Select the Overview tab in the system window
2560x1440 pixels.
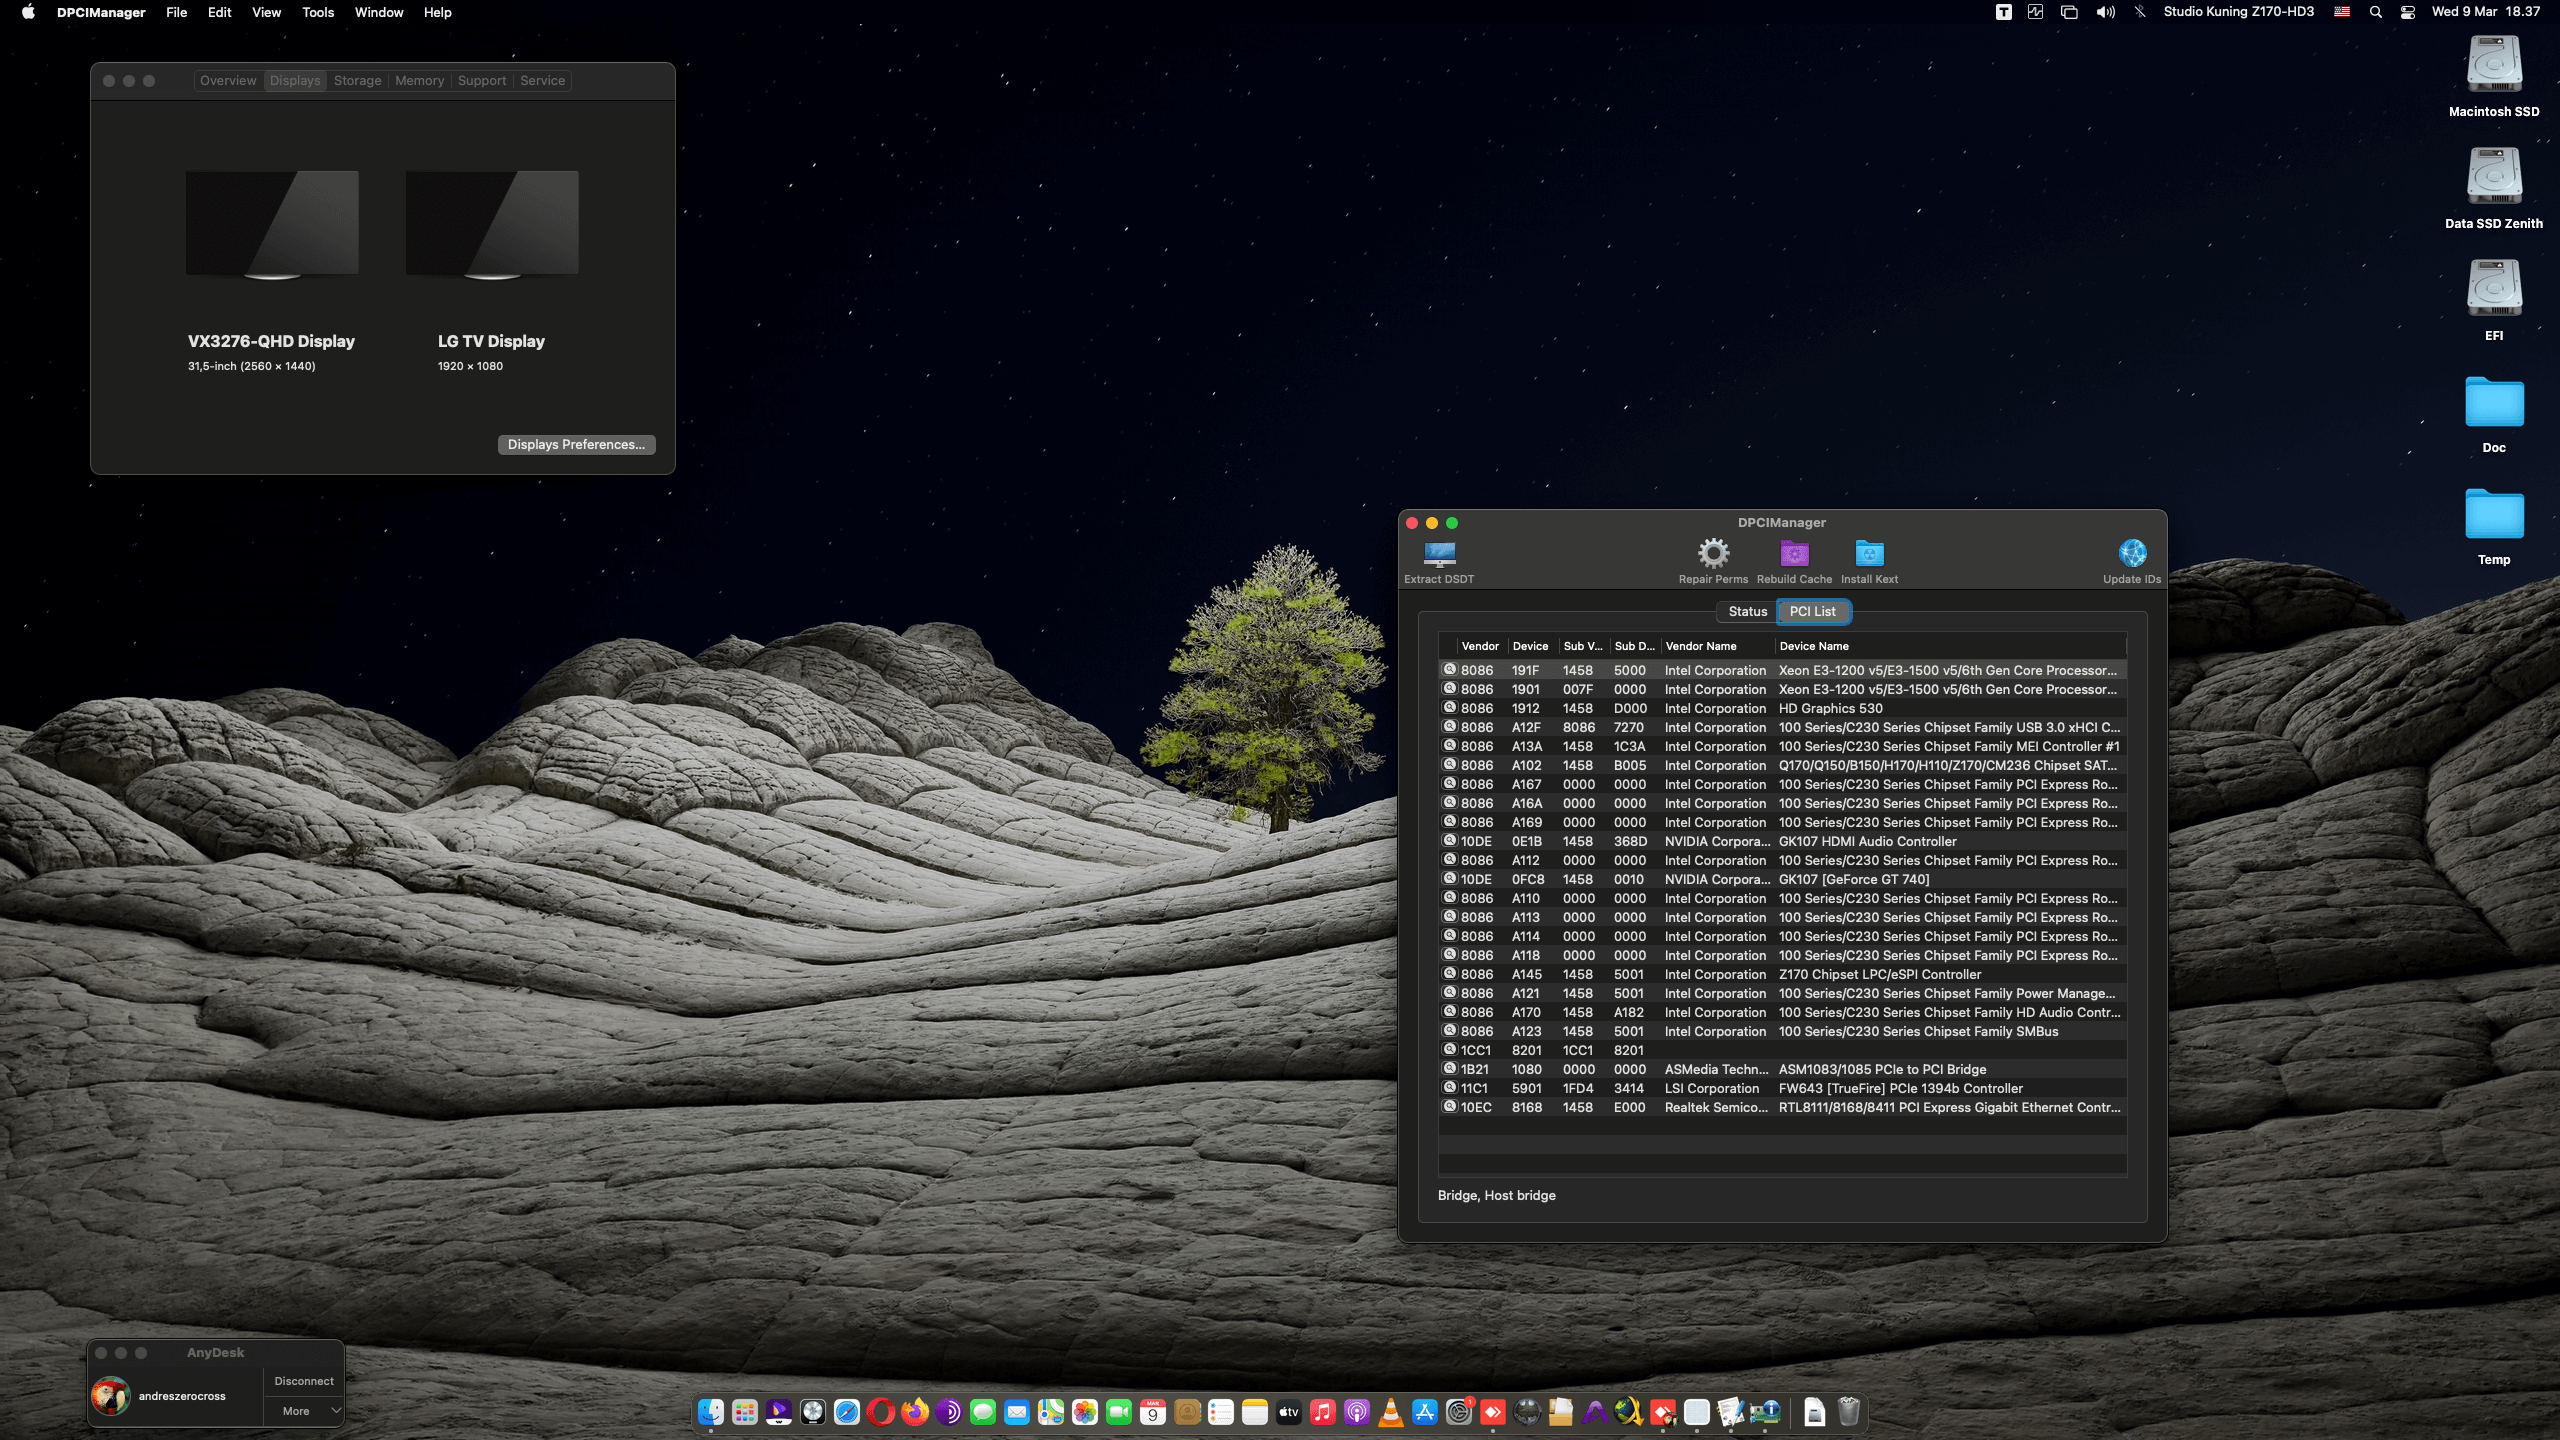(228, 80)
